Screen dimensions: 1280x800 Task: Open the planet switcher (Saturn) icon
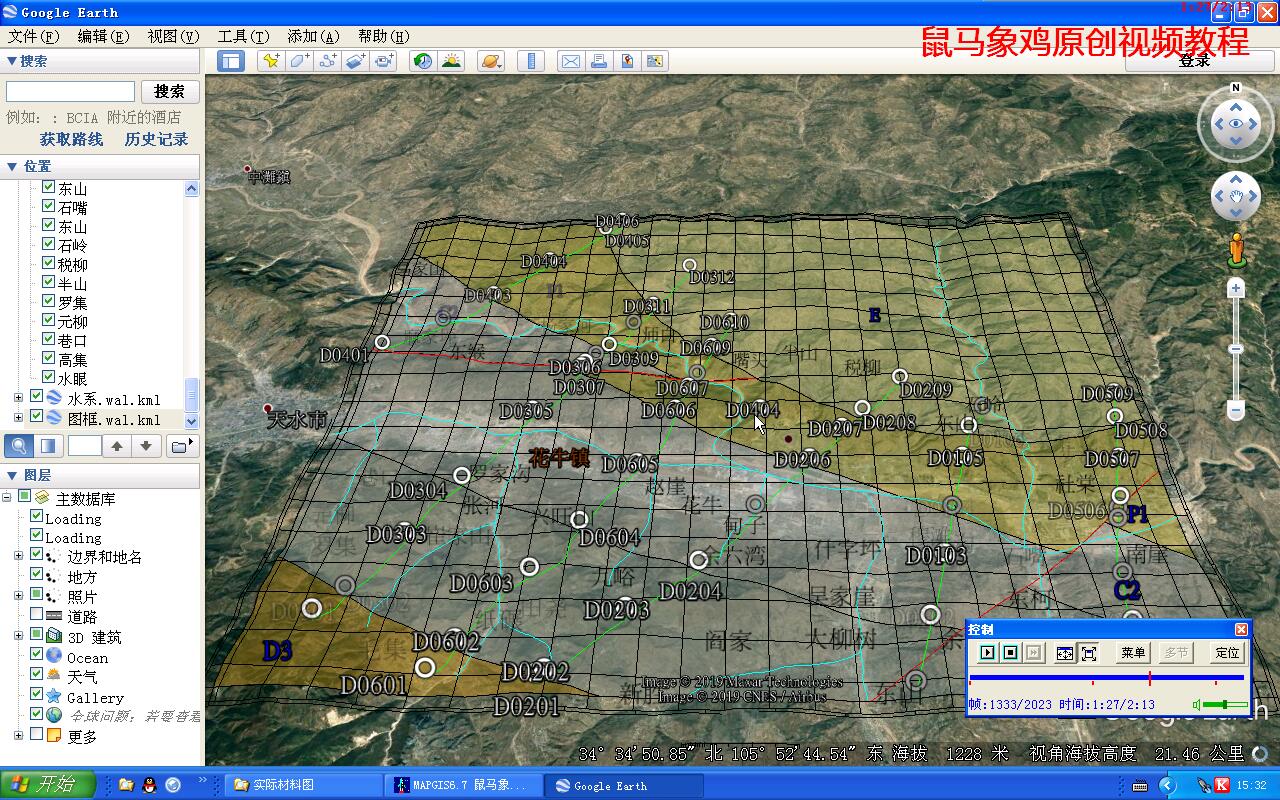(491, 61)
